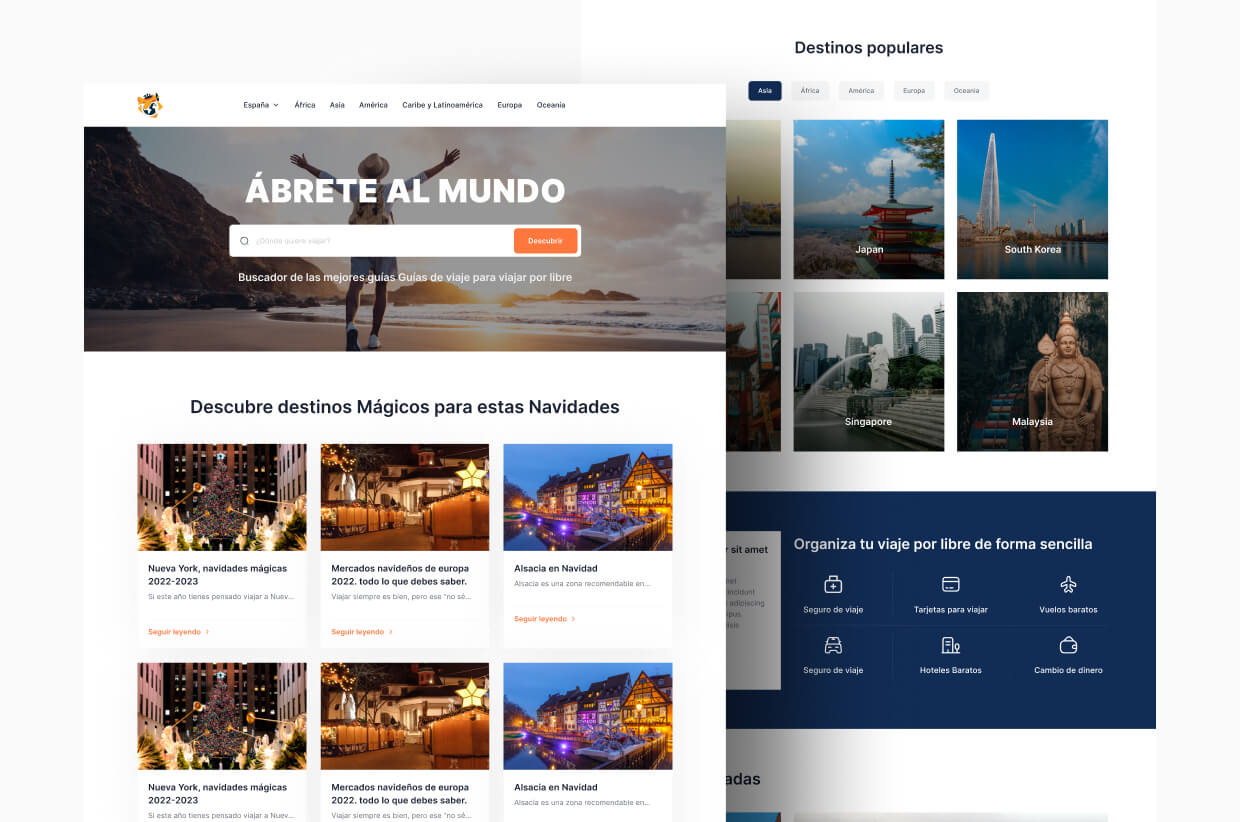This screenshot has width=1240, height=822.
Task: Select the Oceanía filter under Destinos populares
Action: (x=966, y=91)
